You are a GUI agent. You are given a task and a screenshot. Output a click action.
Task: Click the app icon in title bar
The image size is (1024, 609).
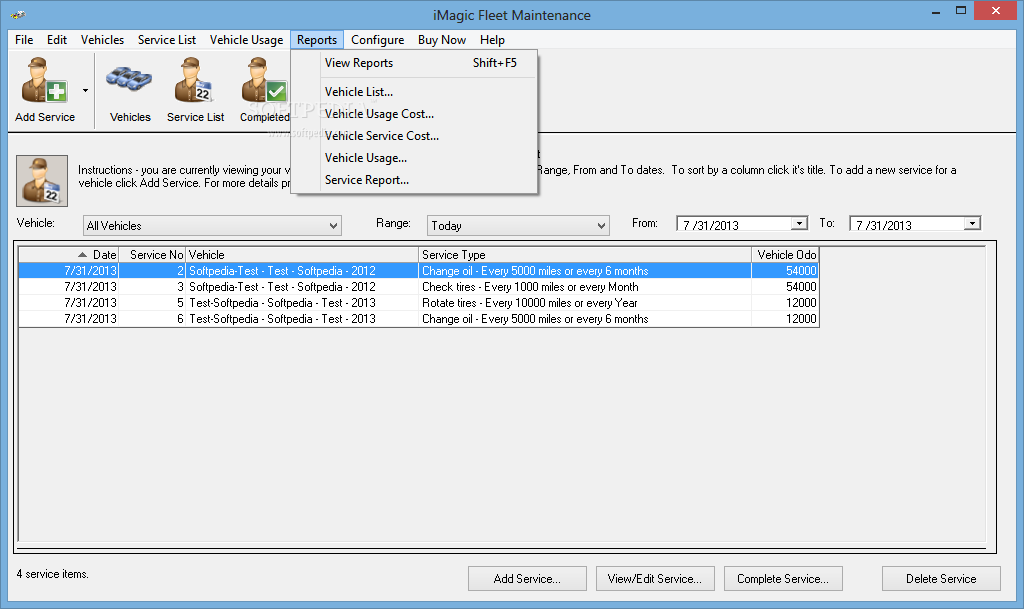click(18, 14)
